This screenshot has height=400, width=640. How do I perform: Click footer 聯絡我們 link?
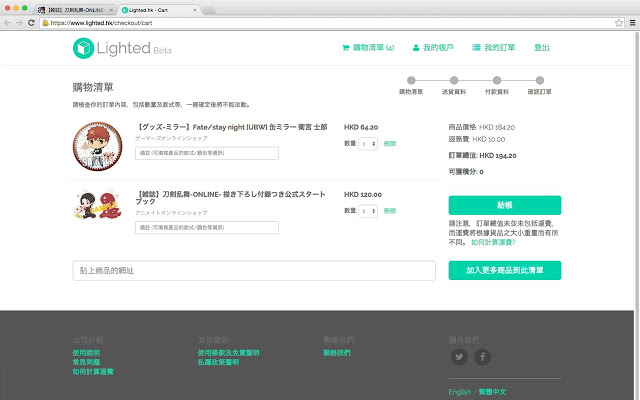(x=337, y=353)
